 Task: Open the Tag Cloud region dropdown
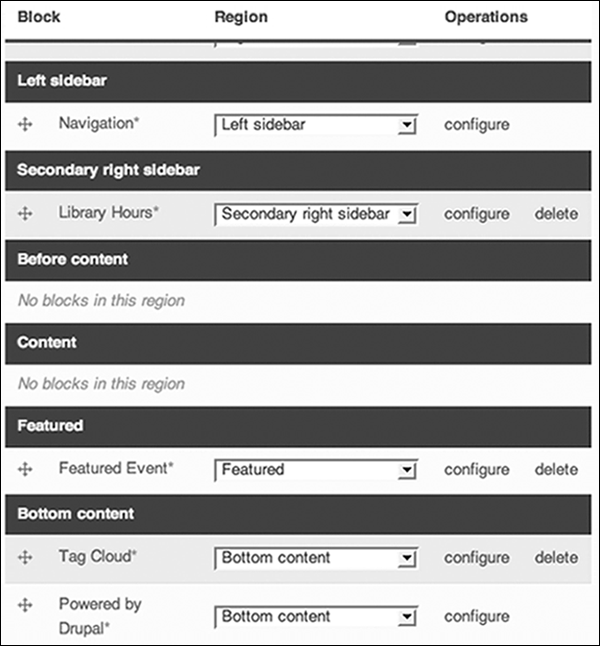coord(315,558)
